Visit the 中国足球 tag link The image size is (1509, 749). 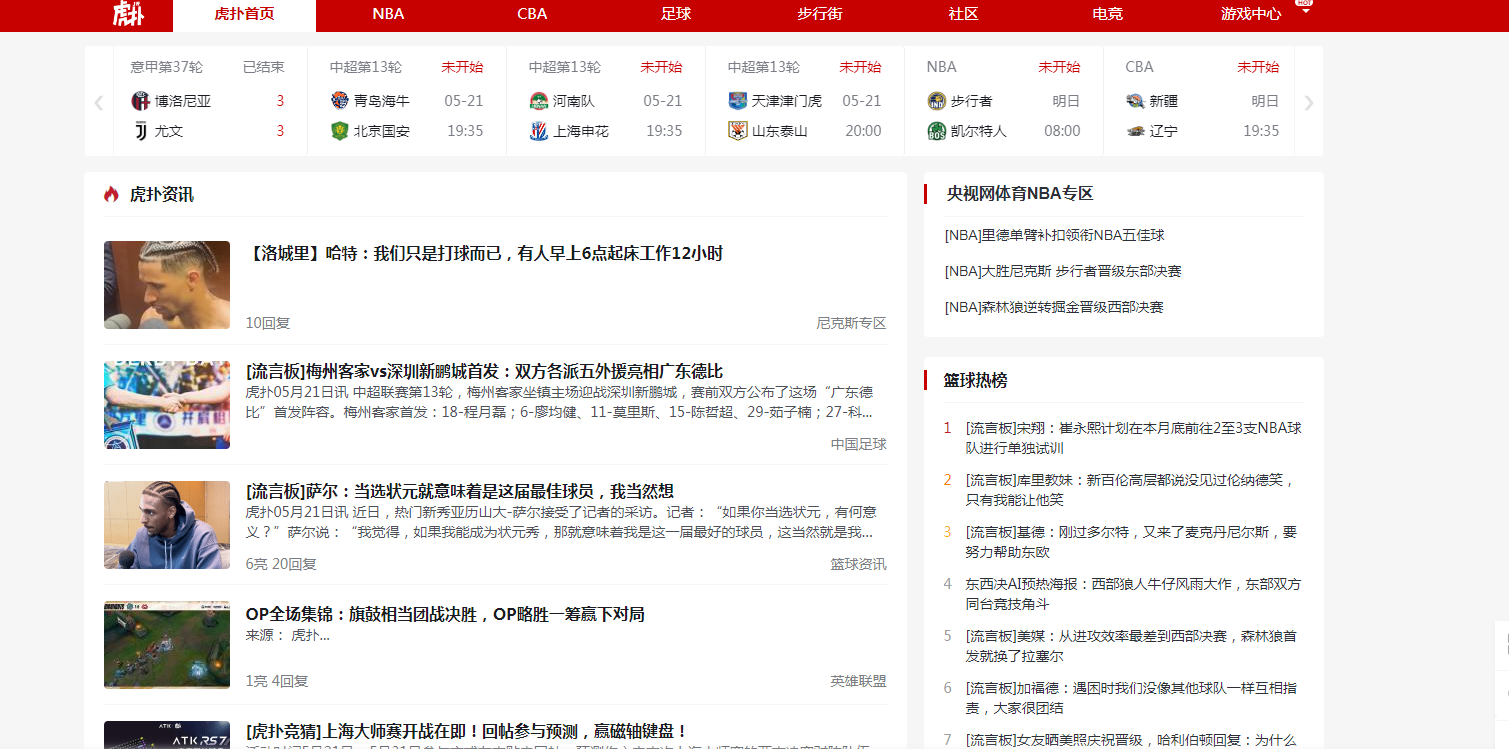coord(858,444)
